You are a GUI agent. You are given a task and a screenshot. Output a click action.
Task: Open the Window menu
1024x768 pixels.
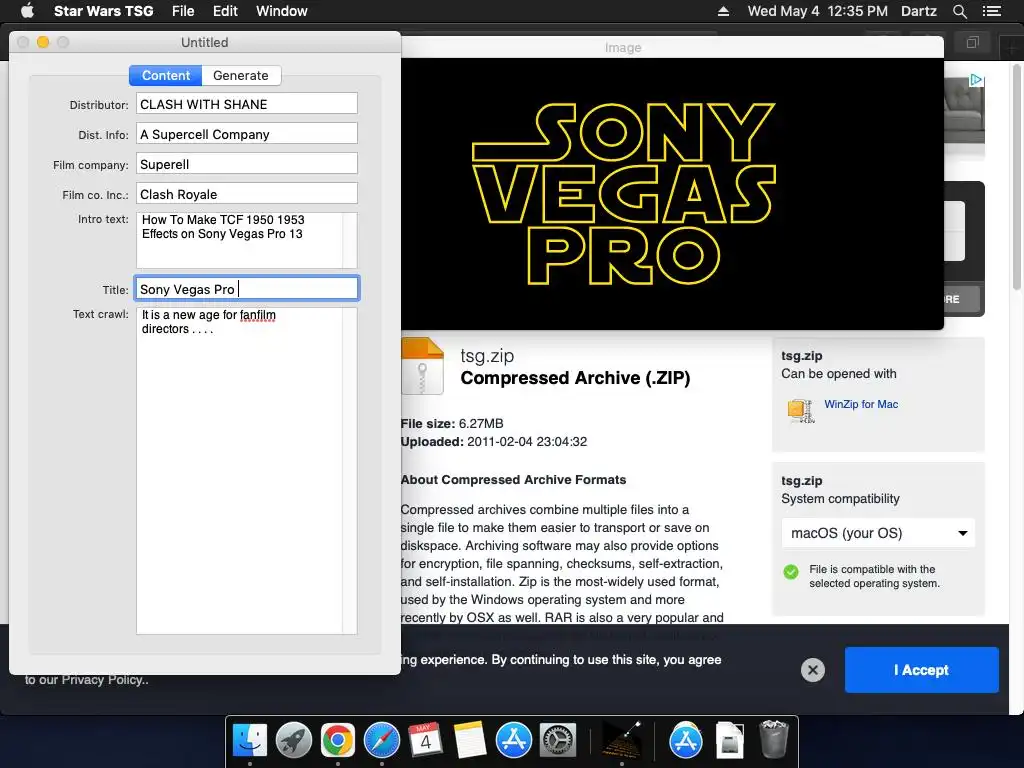click(x=281, y=11)
